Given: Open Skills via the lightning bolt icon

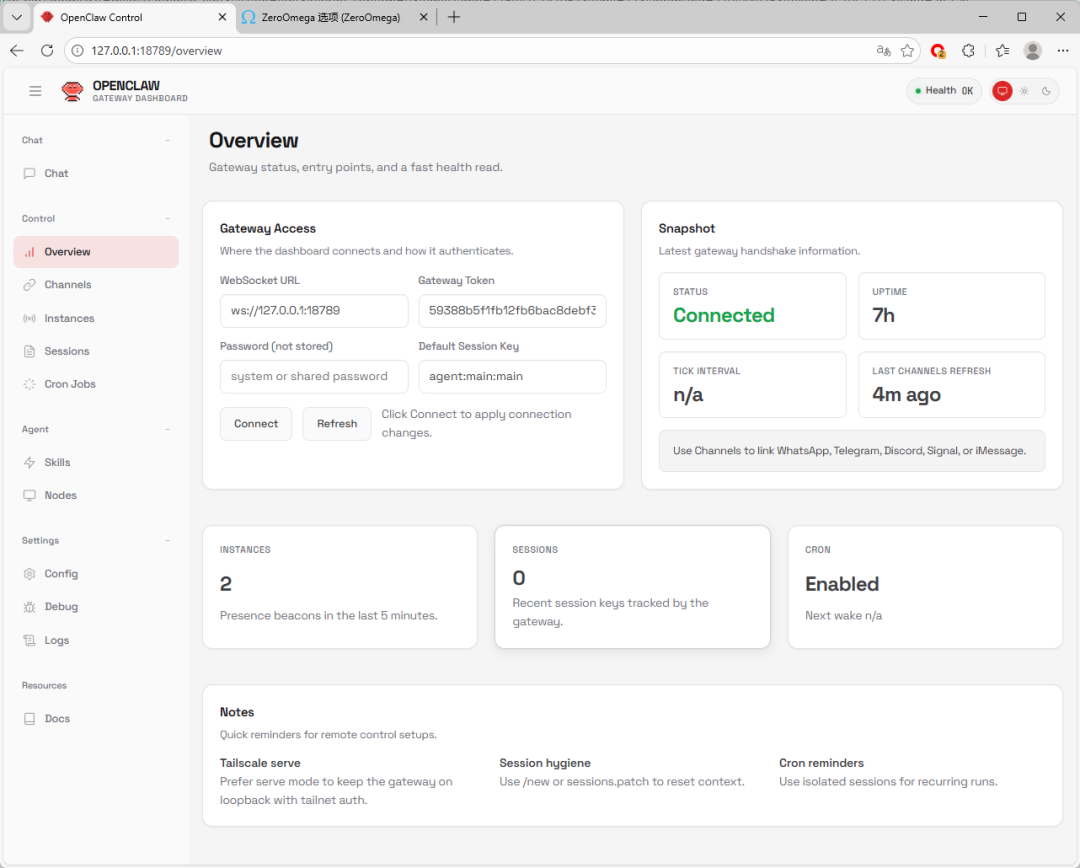Looking at the screenshot, I should coord(30,462).
